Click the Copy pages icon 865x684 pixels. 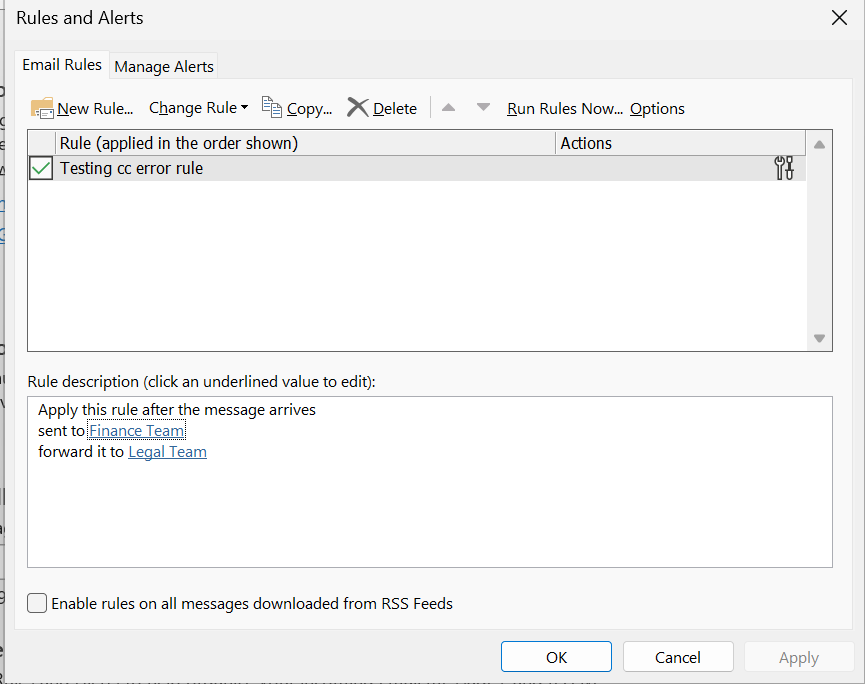click(x=271, y=107)
